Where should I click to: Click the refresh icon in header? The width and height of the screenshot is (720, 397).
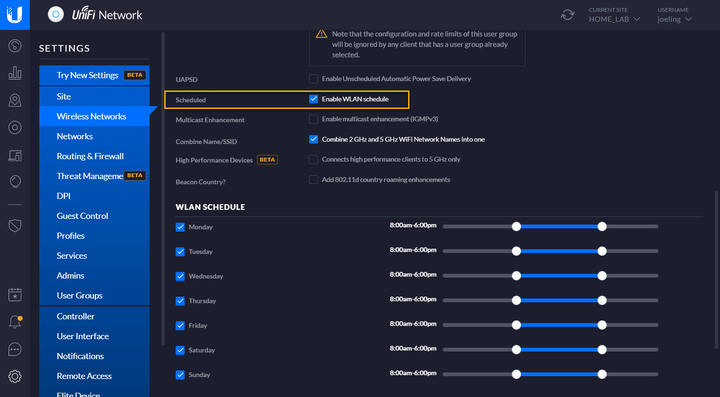coord(568,15)
